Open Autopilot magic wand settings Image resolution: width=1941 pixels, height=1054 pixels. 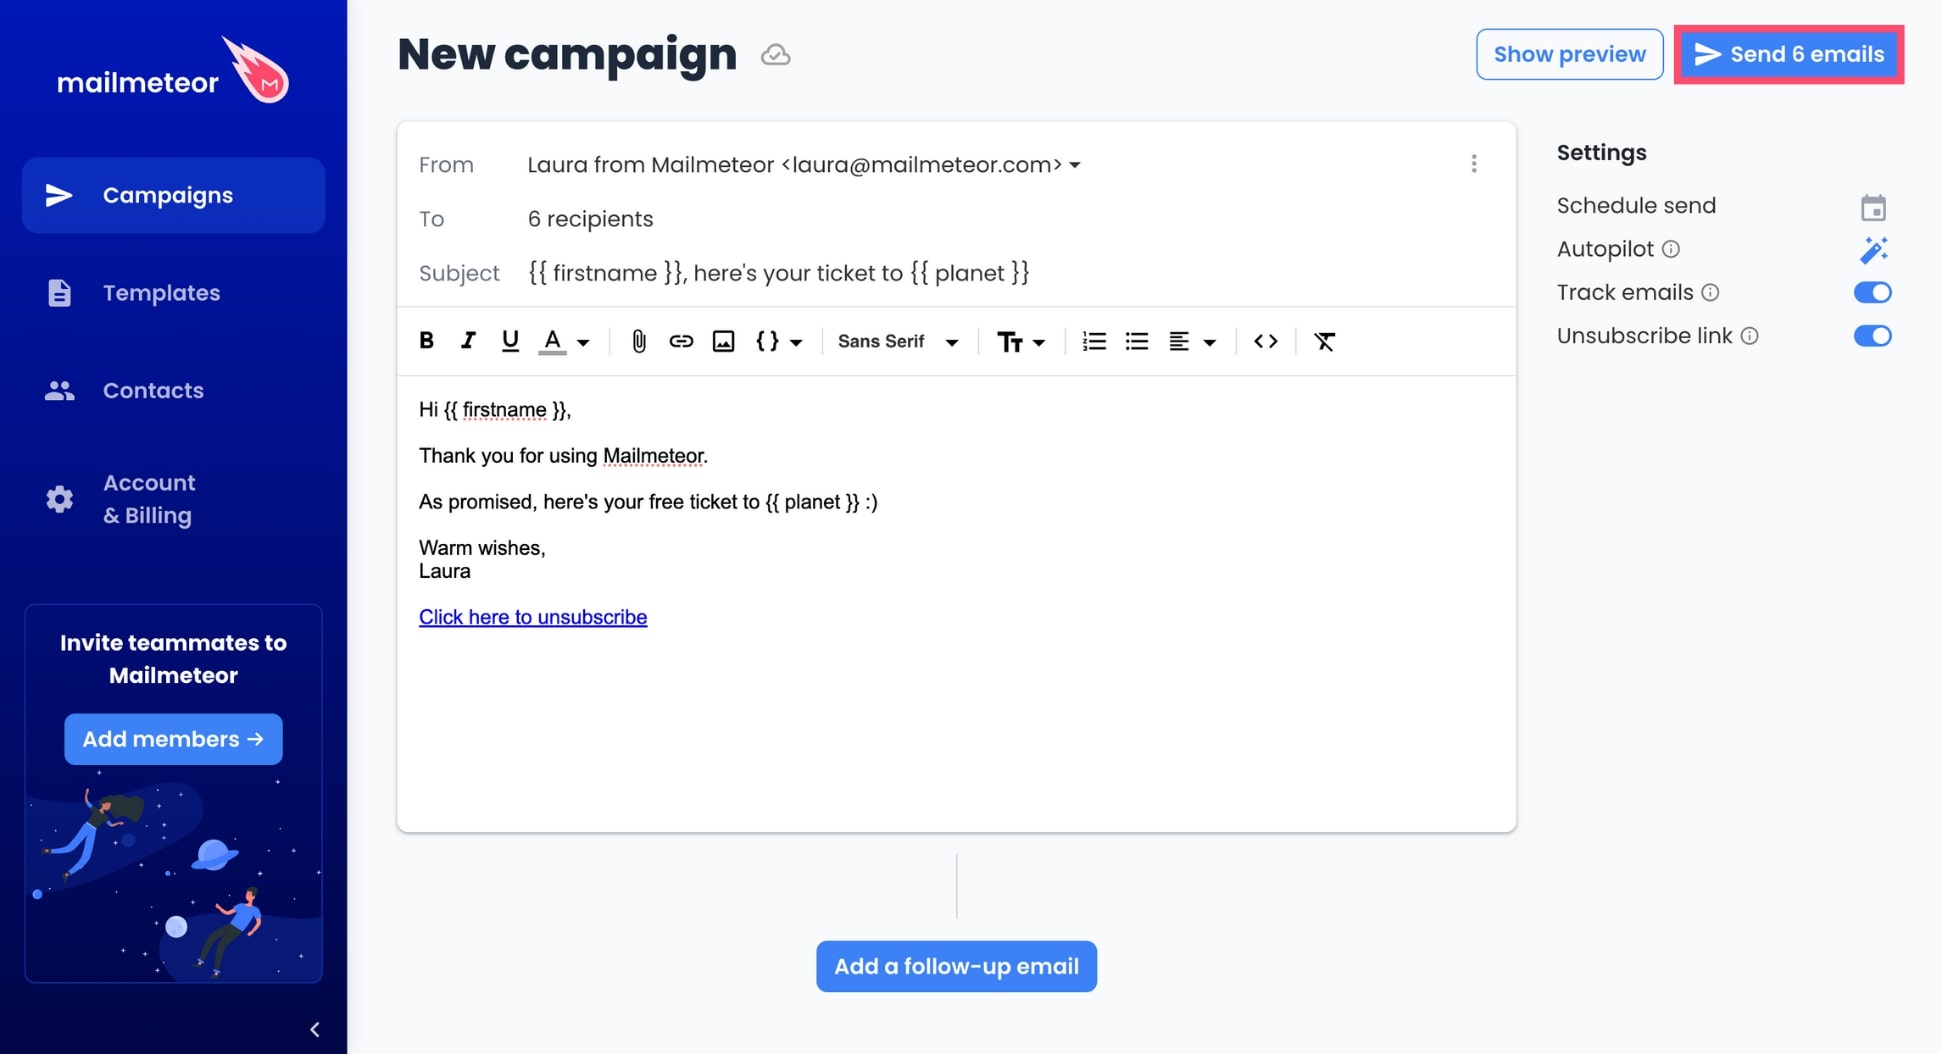pos(1873,249)
